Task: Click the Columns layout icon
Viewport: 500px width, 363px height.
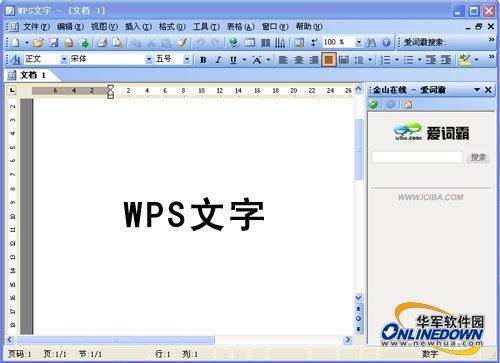Action: pos(265,42)
